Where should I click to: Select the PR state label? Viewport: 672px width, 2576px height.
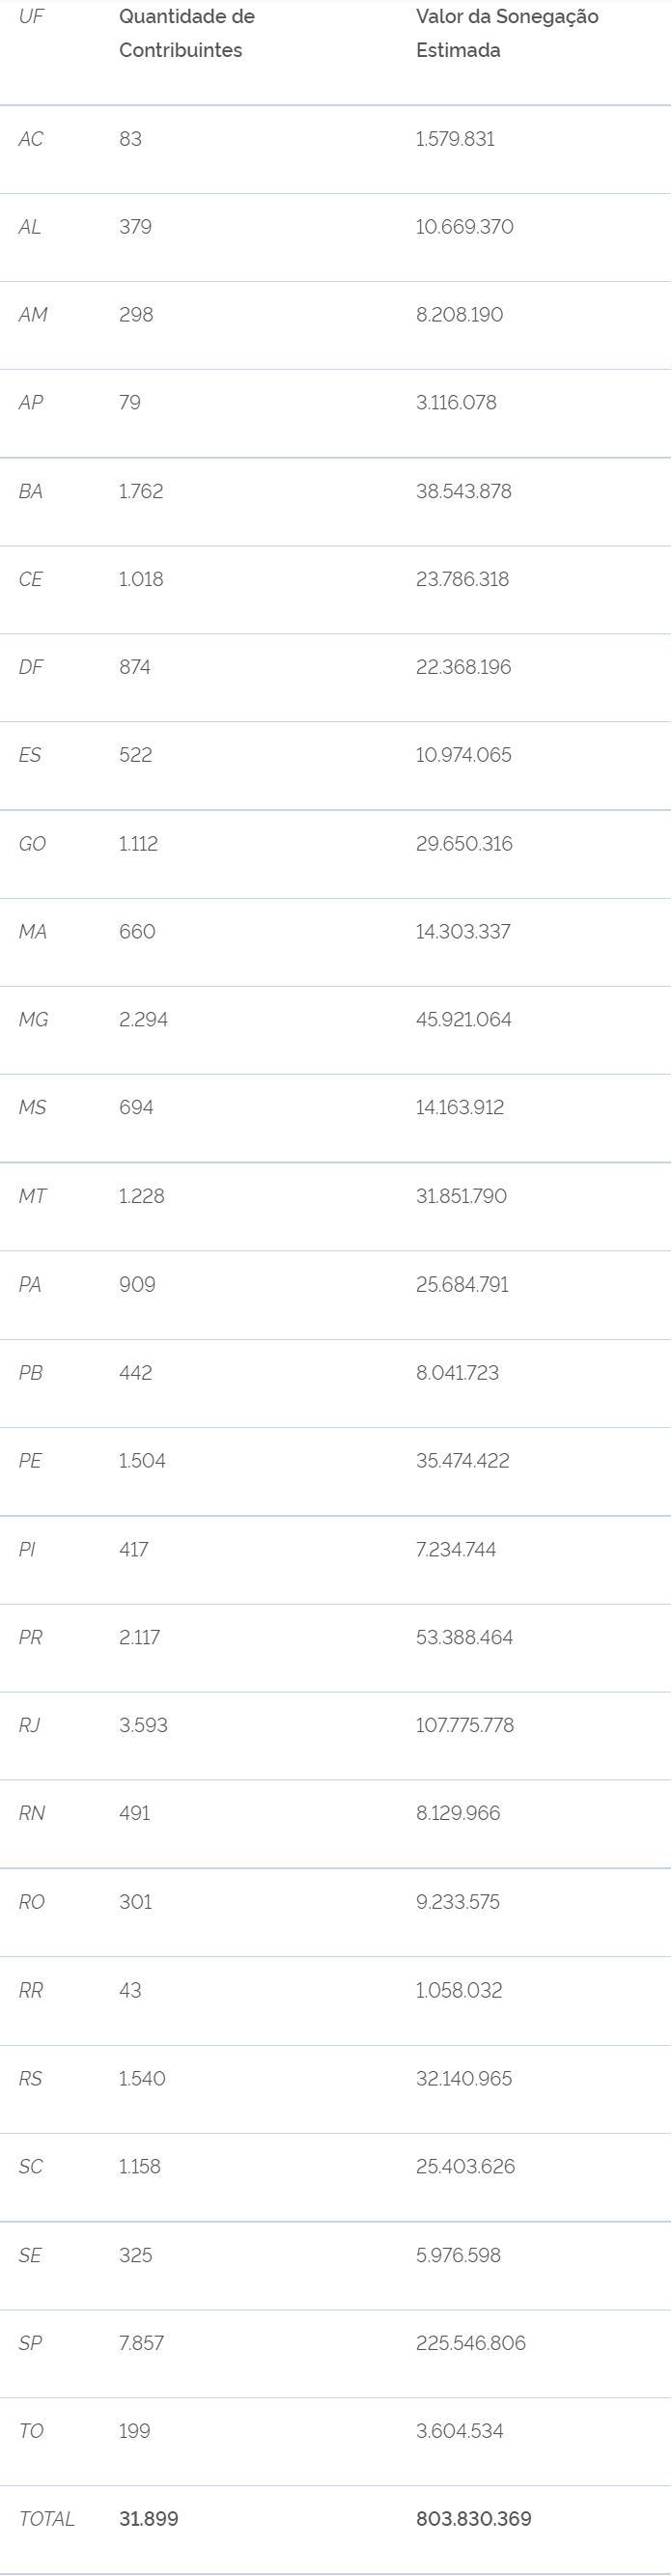tap(31, 1637)
